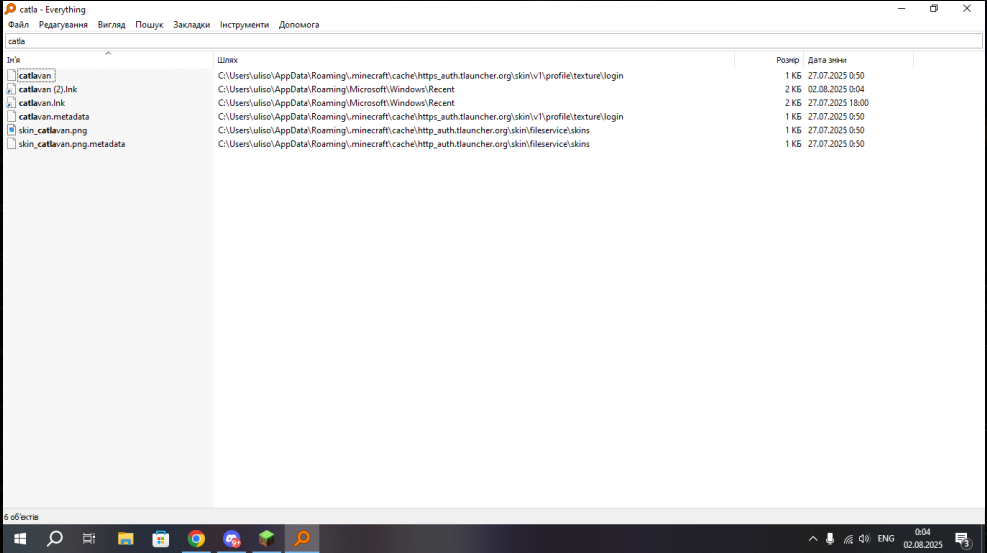The width and height of the screenshot is (987, 553).
Task: Sort results by Дата зміни column header
Action: [x=859, y=60]
